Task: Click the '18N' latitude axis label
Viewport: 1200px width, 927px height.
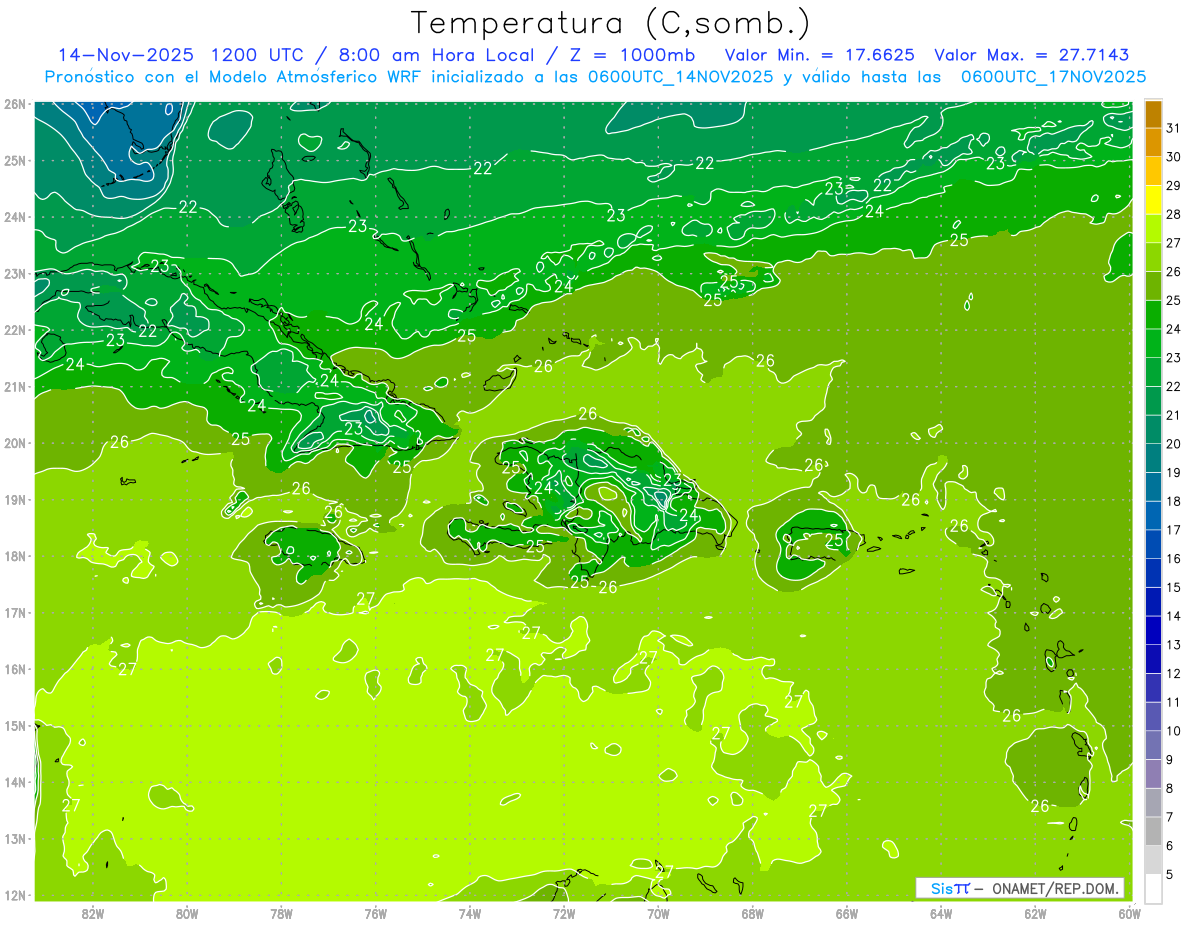Action: (16, 556)
